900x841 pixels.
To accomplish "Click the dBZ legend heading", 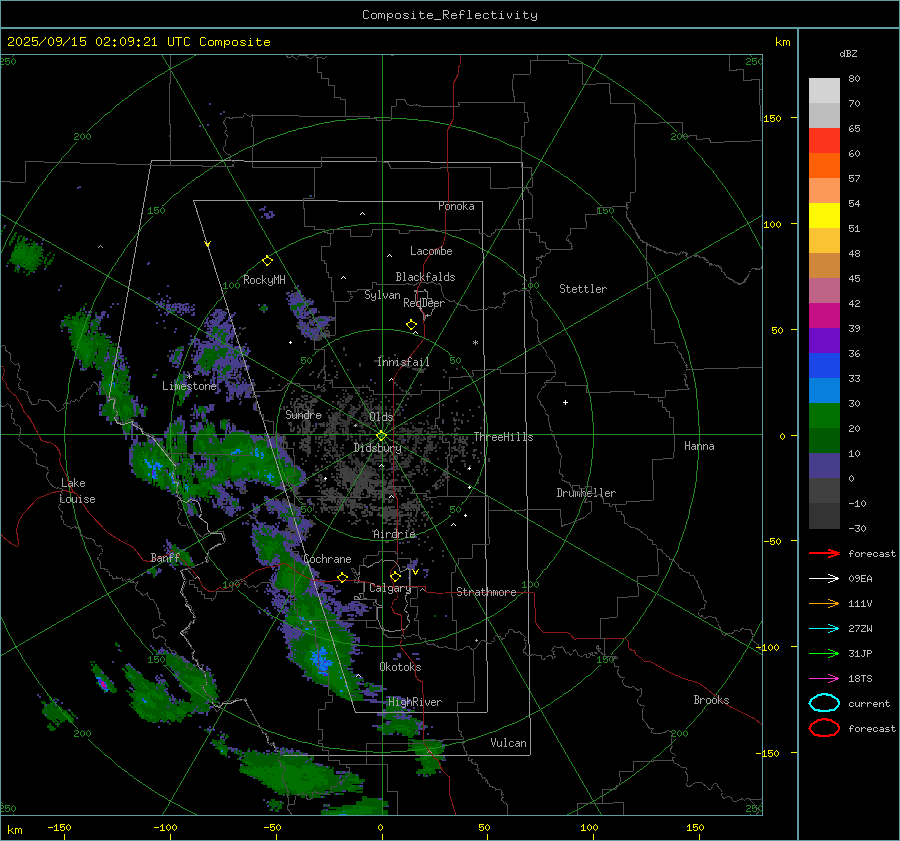I will click(x=848, y=53).
